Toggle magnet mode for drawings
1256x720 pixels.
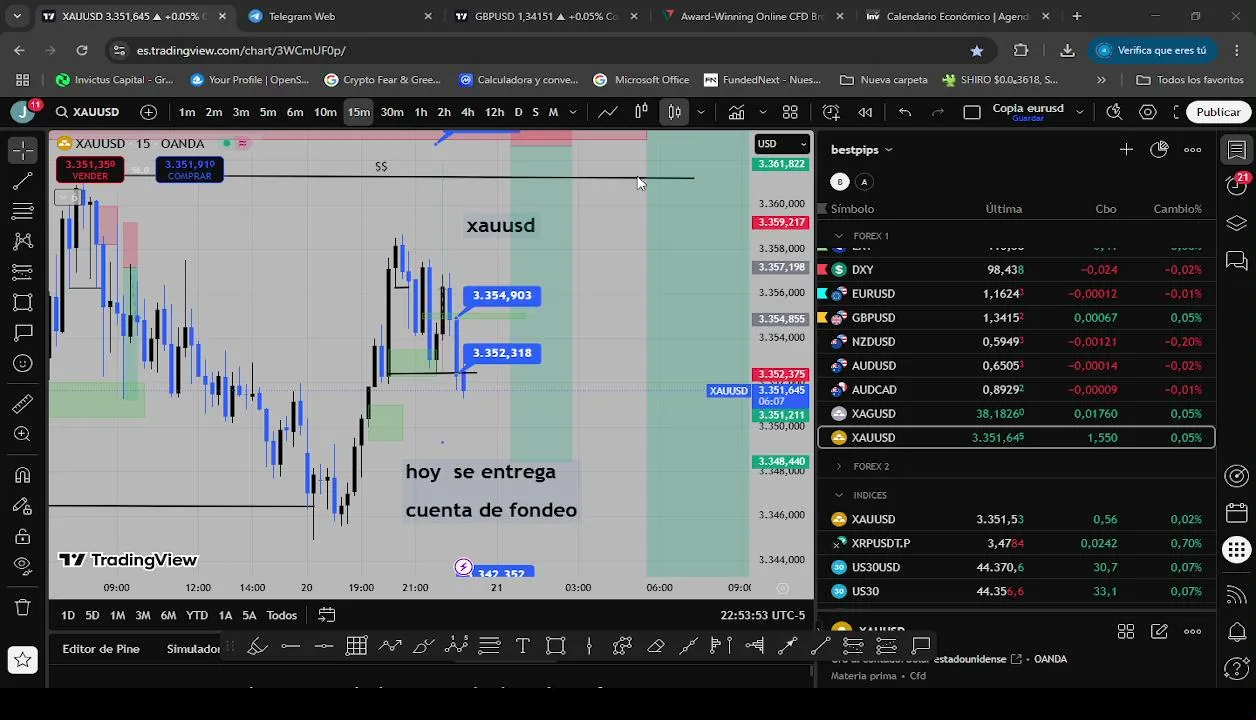(22, 475)
